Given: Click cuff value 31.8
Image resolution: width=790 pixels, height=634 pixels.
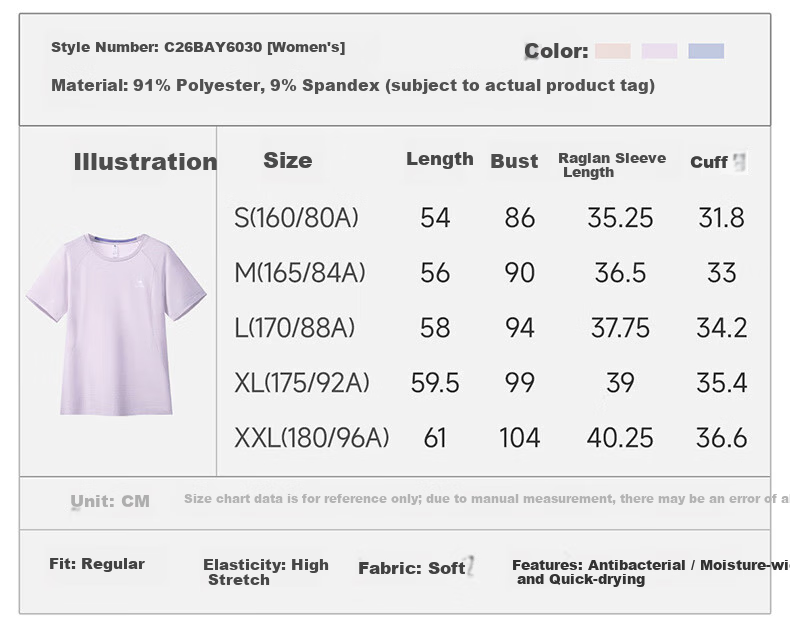Looking at the screenshot, I should (721, 218).
